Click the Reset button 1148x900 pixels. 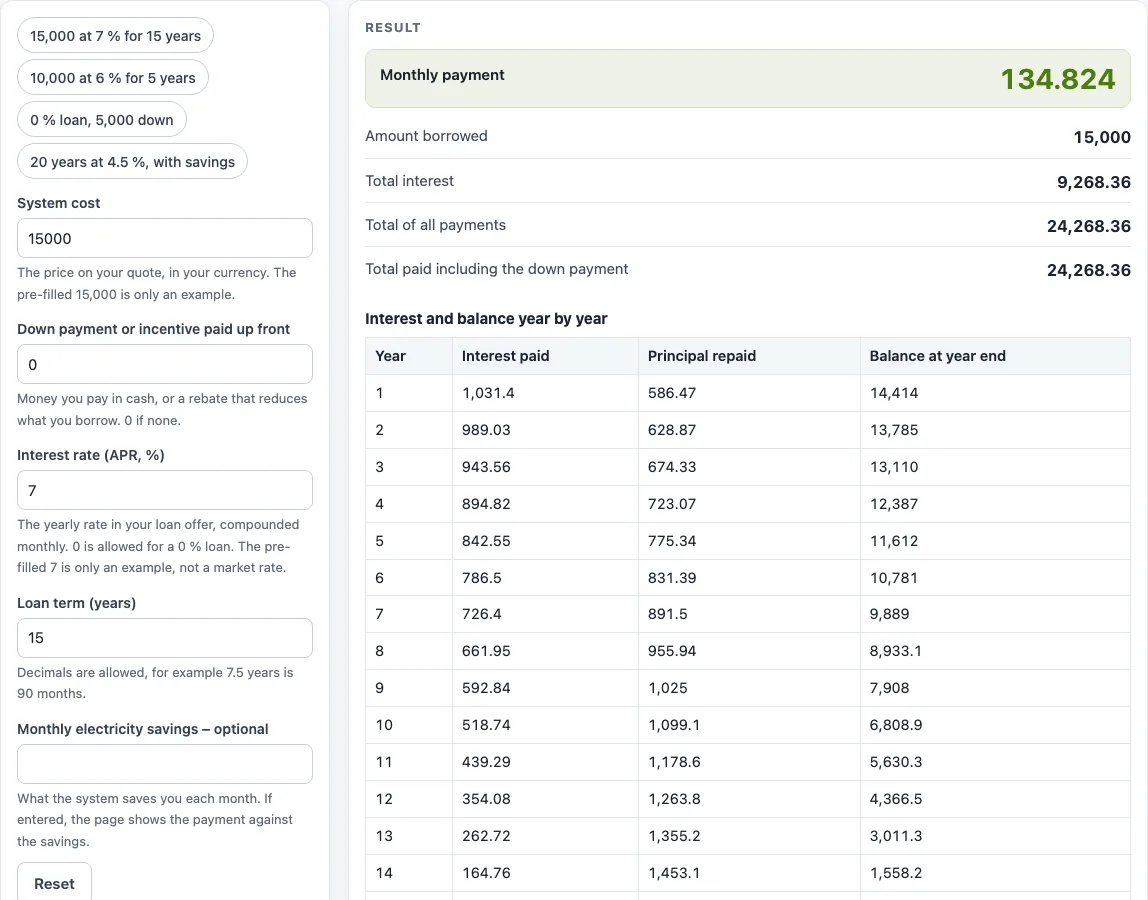click(54, 882)
